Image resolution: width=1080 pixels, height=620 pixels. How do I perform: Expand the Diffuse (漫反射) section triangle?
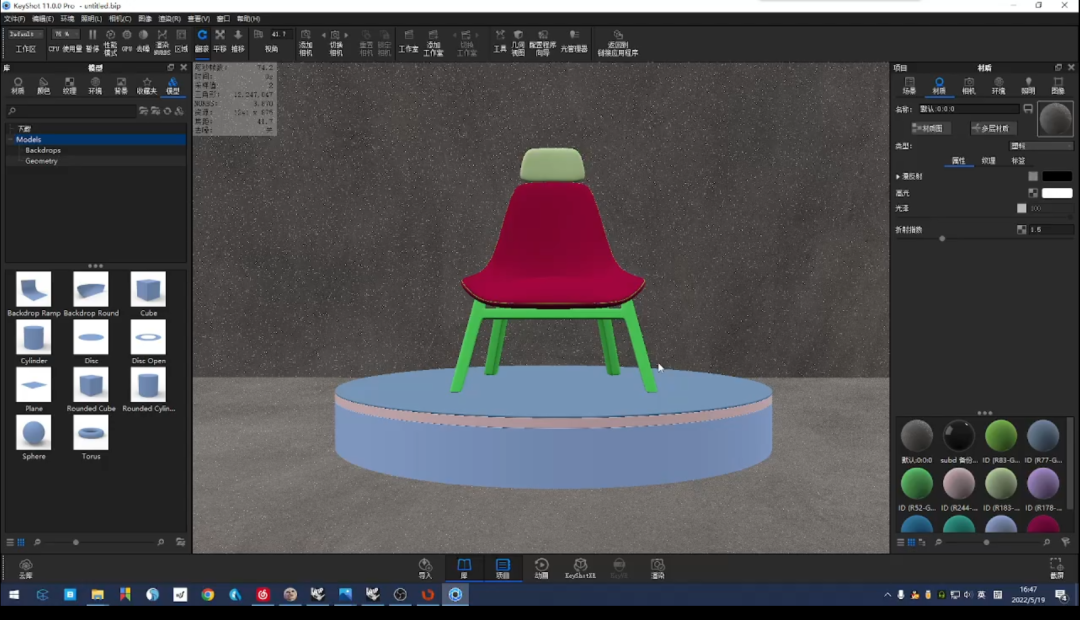[x=897, y=176]
